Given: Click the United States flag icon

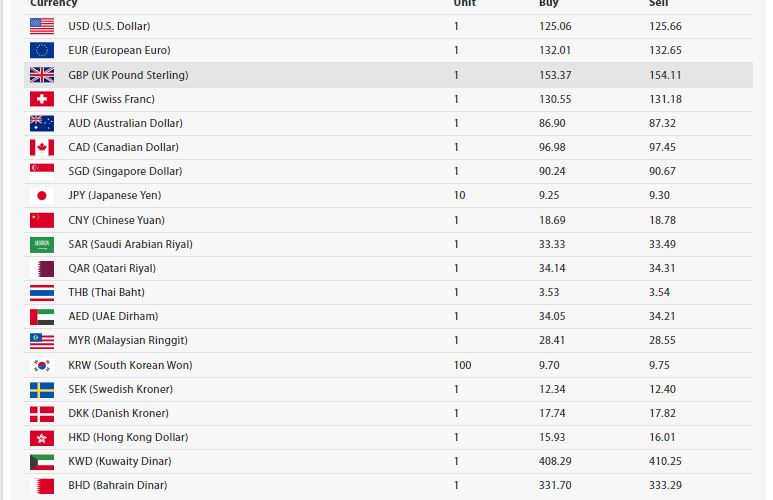Looking at the screenshot, I should (41, 26).
